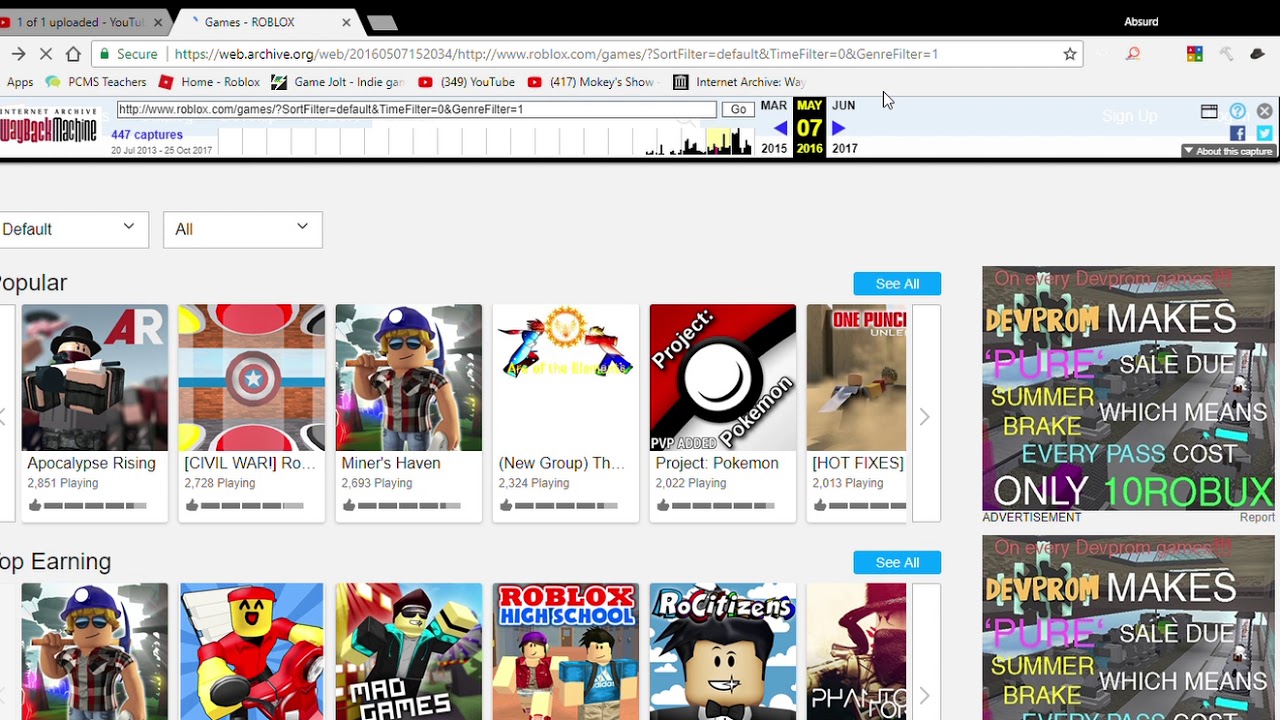Viewport: 1280px width, 720px height.
Task: Open the RoCitizens game thumbnail
Action: pos(723,652)
